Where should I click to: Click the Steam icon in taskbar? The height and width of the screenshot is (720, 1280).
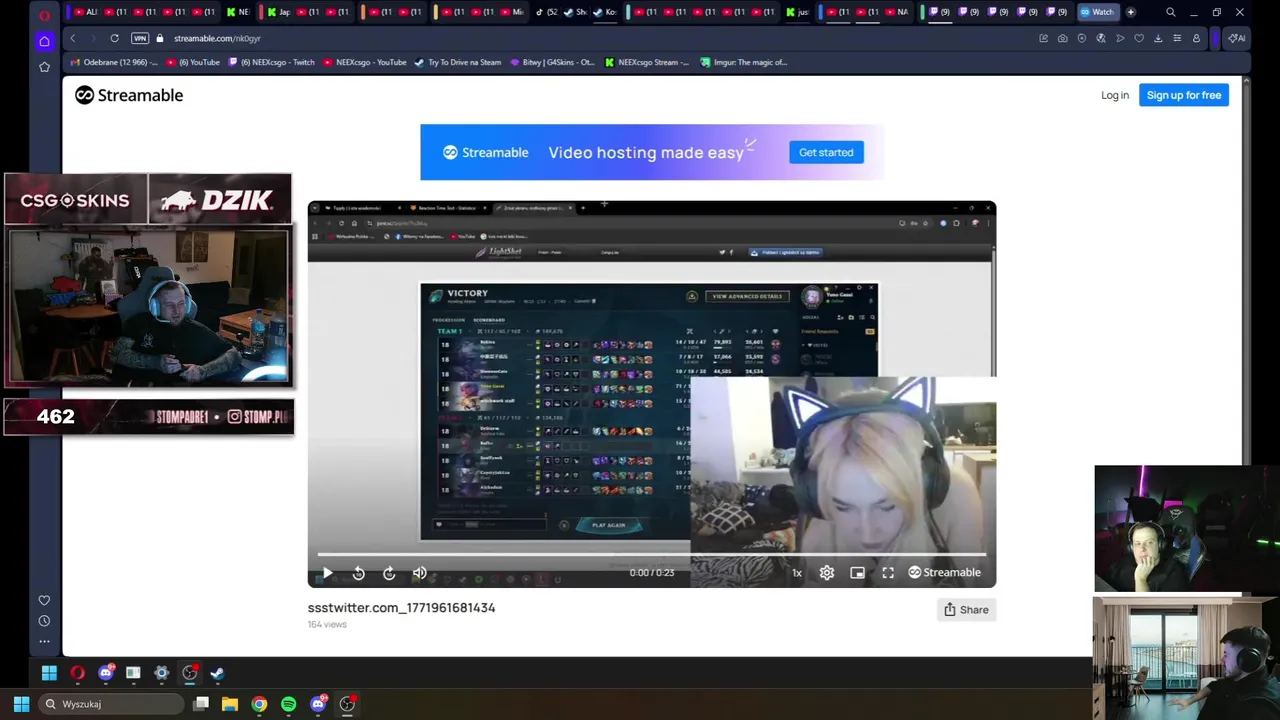point(217,673)
